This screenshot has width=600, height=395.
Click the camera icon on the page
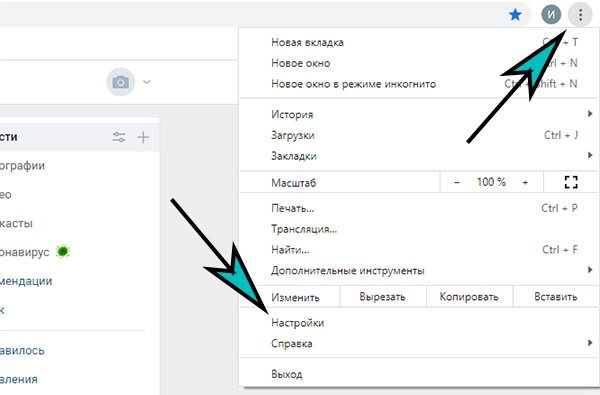click(x=121, y=82)
